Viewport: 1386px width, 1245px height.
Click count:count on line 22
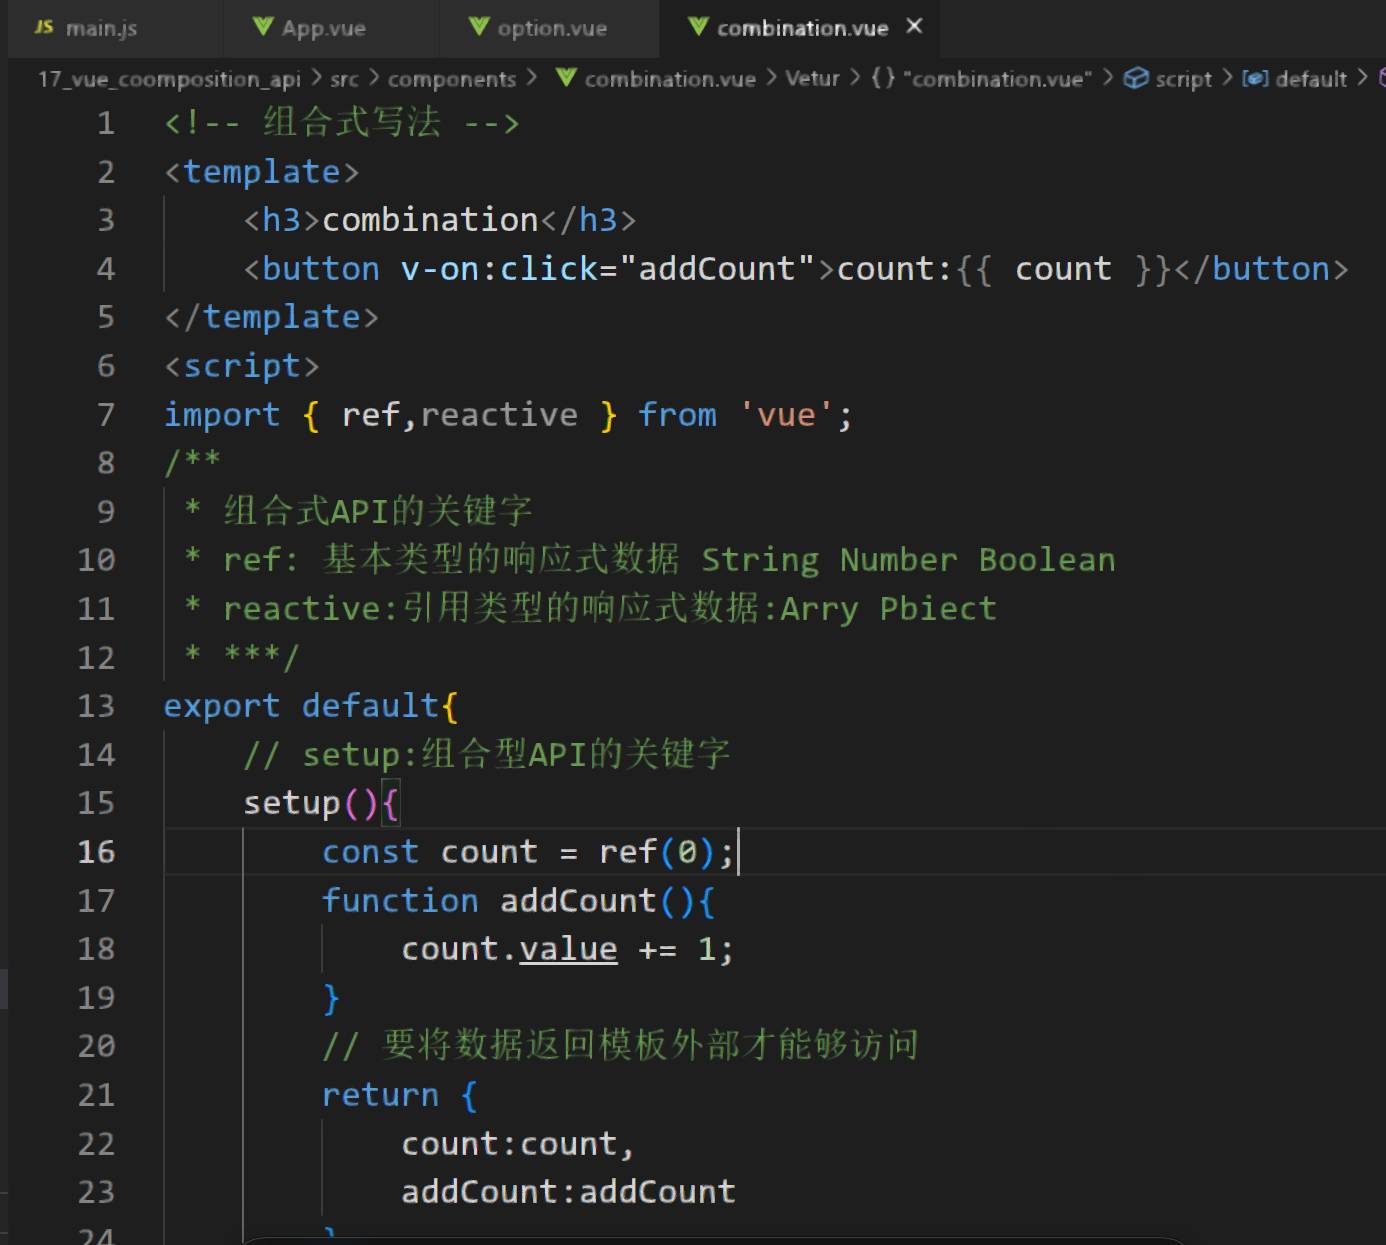tap(509, 1143)
